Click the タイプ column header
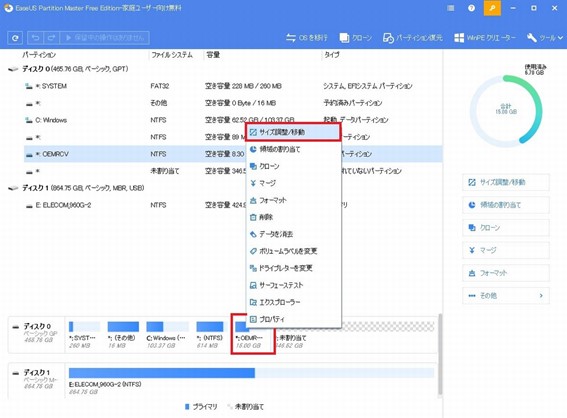The height and width of the screenshot is (418, 567). [x=331, y=55]
